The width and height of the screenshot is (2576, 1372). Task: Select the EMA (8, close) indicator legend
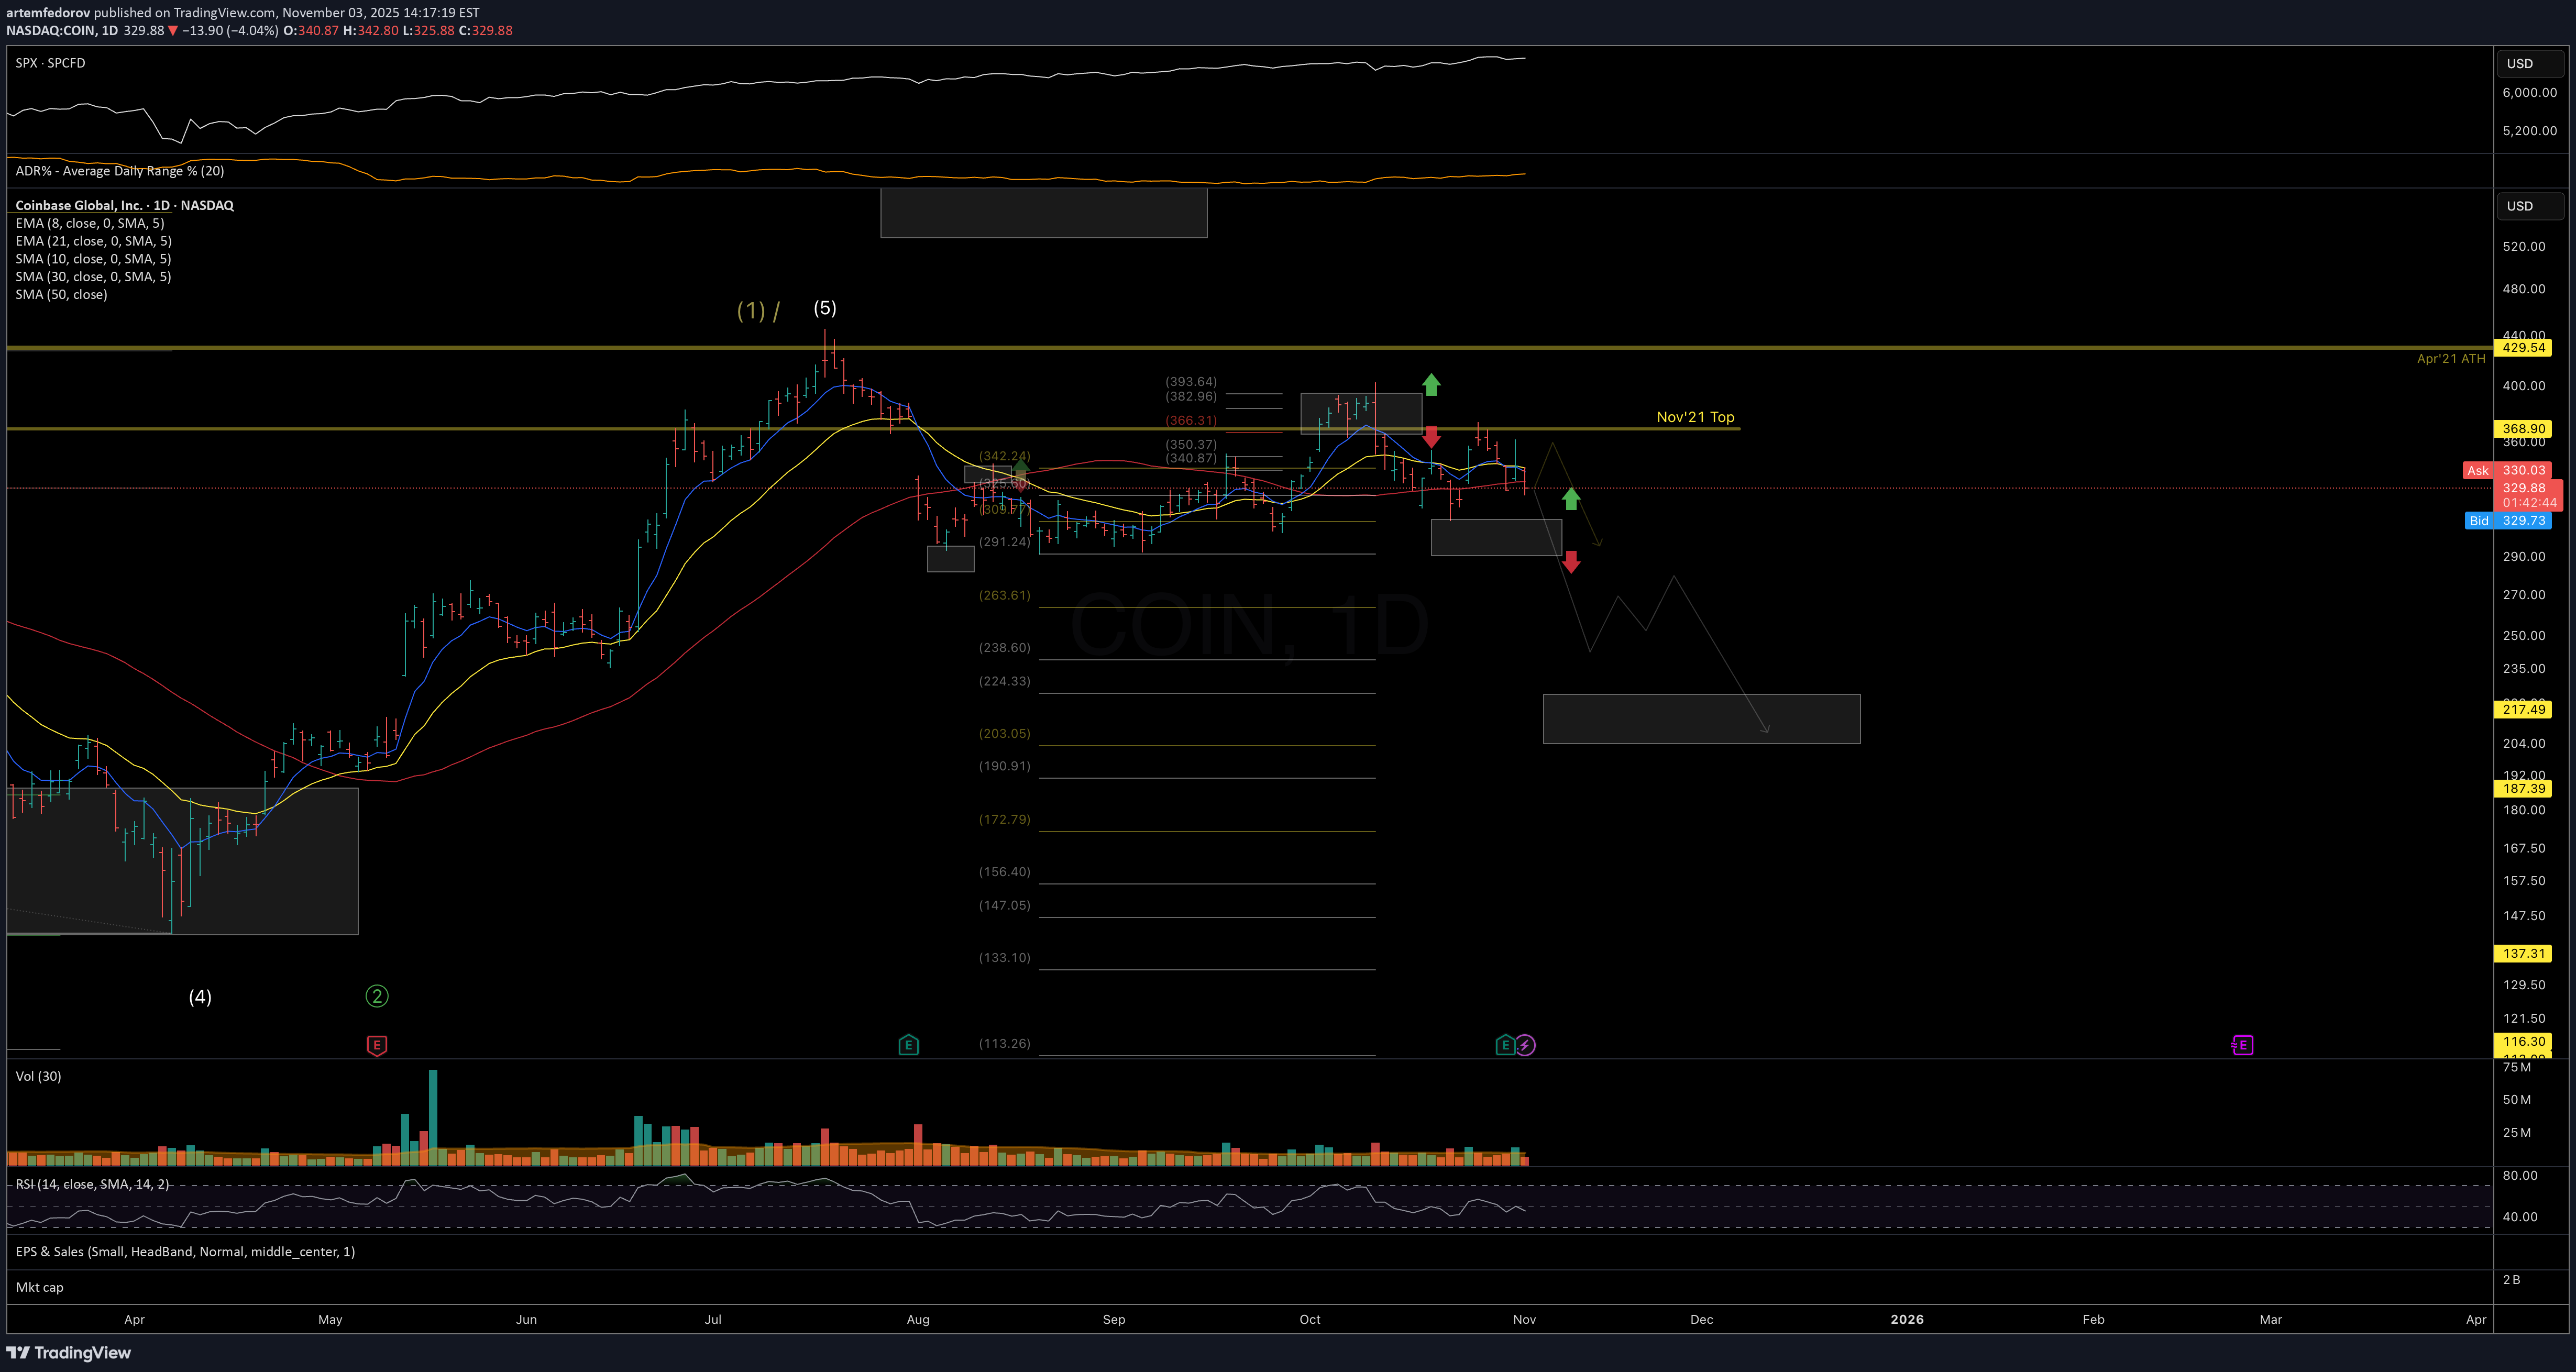coord(89,223)
